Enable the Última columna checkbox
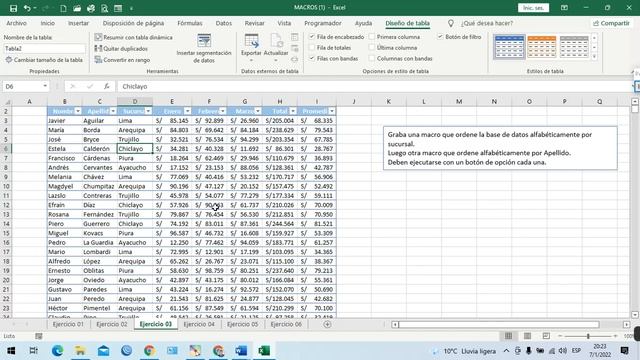The image size is (640, 360). click(x=372, y=48)
